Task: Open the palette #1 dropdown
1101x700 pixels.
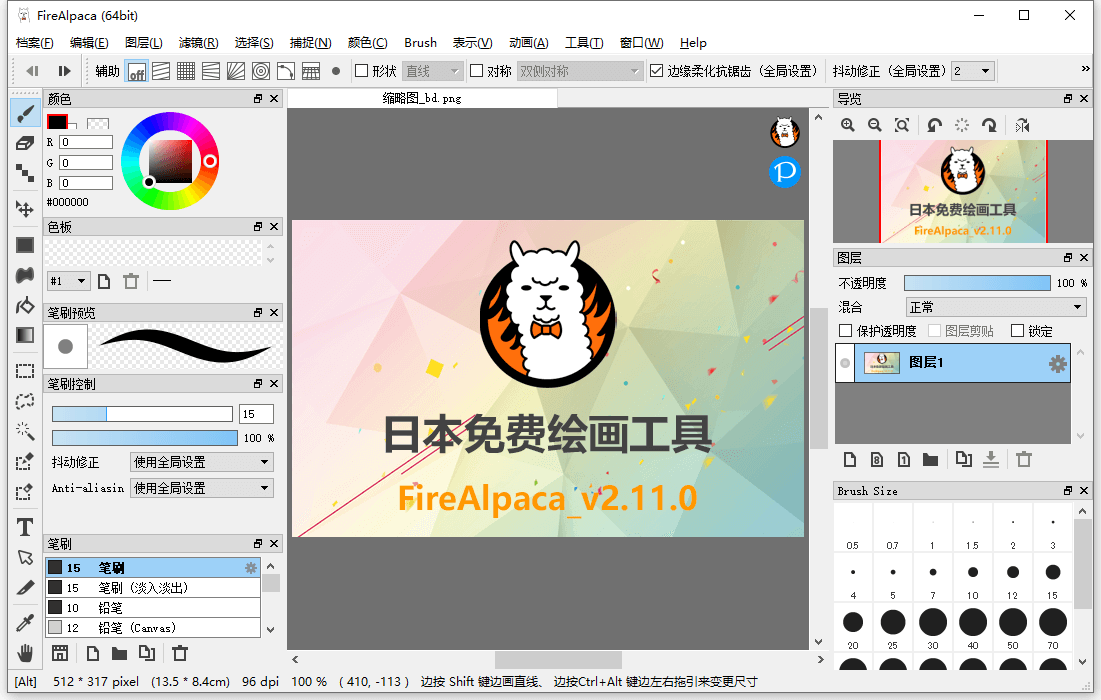Action: 68,281
